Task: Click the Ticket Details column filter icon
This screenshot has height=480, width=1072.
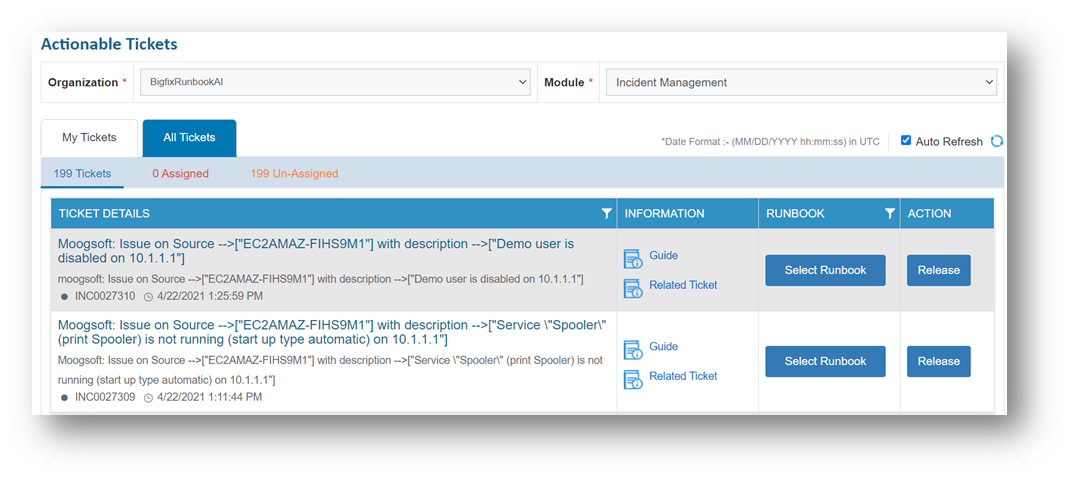Action: tap(606, 213)
